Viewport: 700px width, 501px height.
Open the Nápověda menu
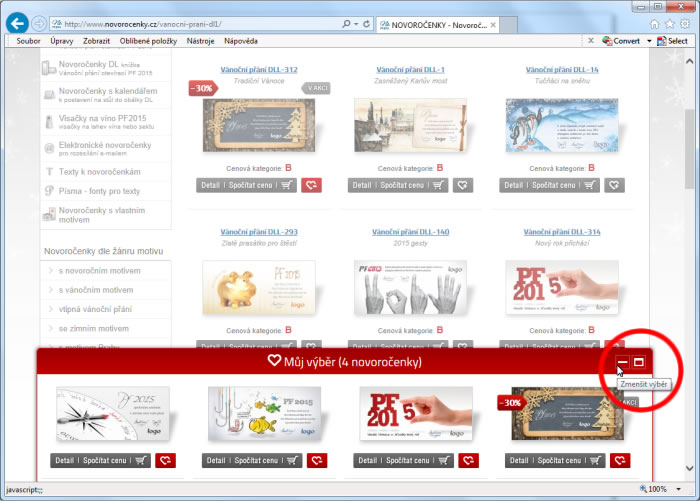(x=241, y=41)
